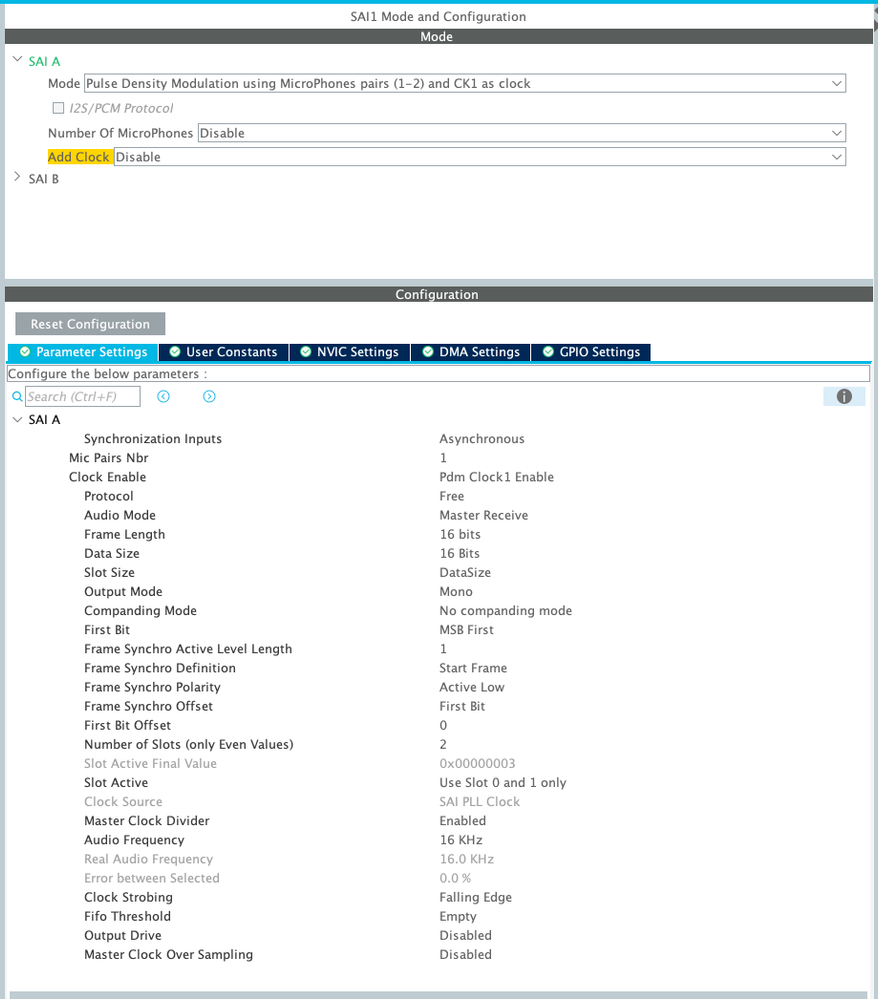Click the Reset Configuration button
Screen dimensions: 878x999
coord(89,323)
